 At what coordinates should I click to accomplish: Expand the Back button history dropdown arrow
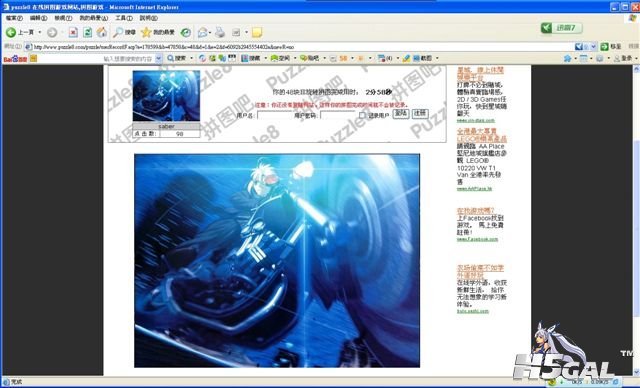click(x=40, y=32)
